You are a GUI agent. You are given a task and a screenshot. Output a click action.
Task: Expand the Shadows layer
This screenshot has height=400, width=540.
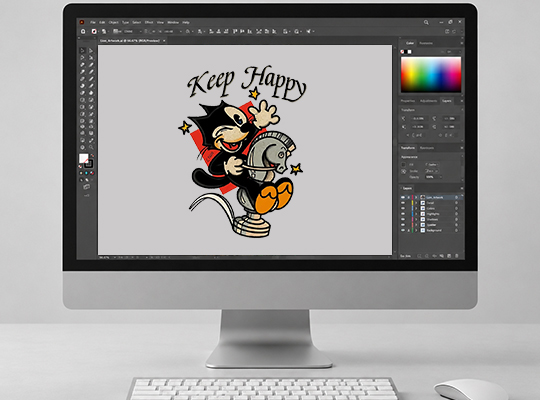416,219
